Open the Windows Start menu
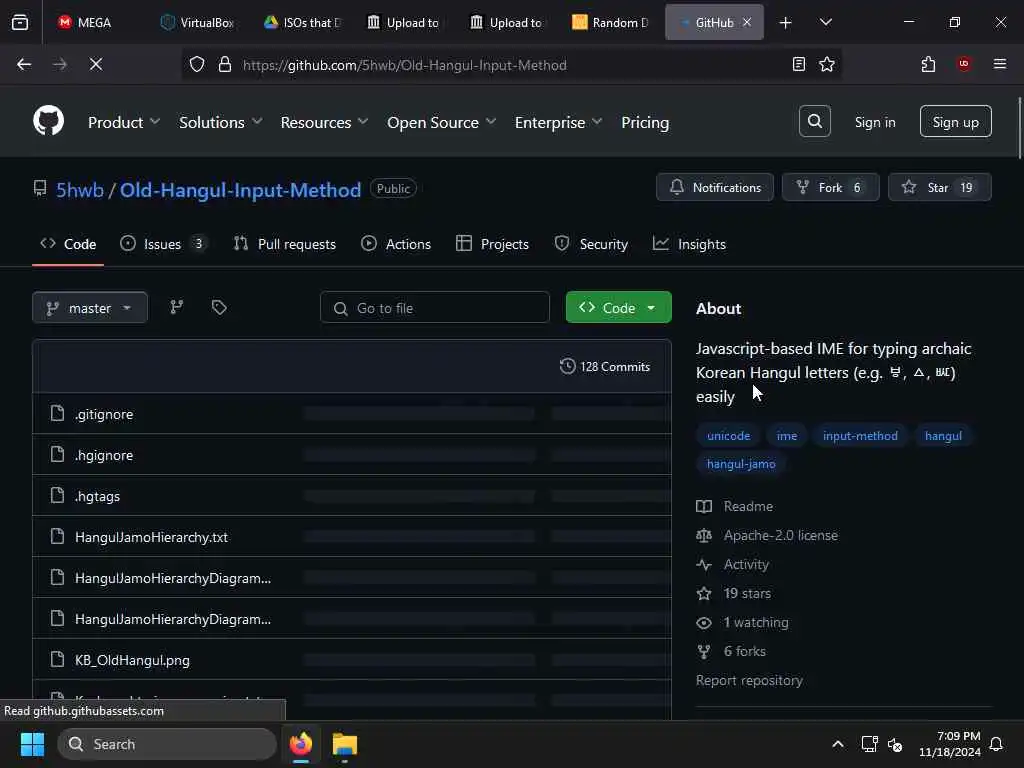The image size is (1024, 768). (x=32, y=744)
